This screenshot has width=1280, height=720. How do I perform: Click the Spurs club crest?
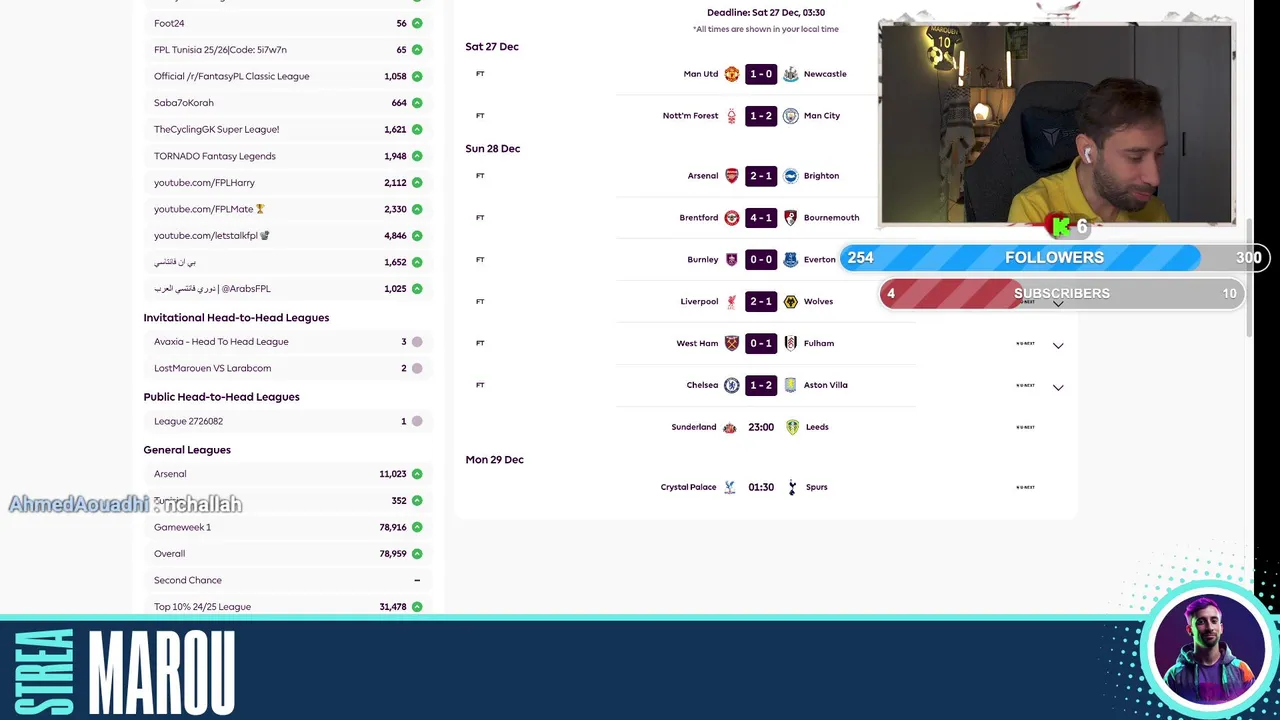click(x=792, y=488)
